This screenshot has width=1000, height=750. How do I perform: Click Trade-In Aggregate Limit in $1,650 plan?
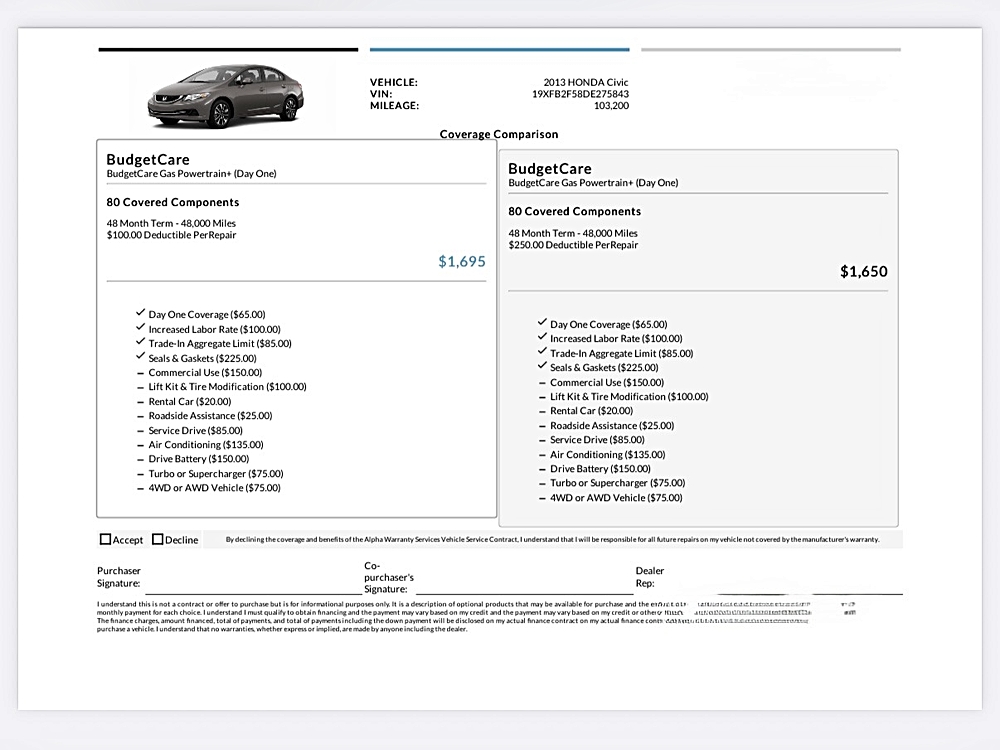coord(622,353)
